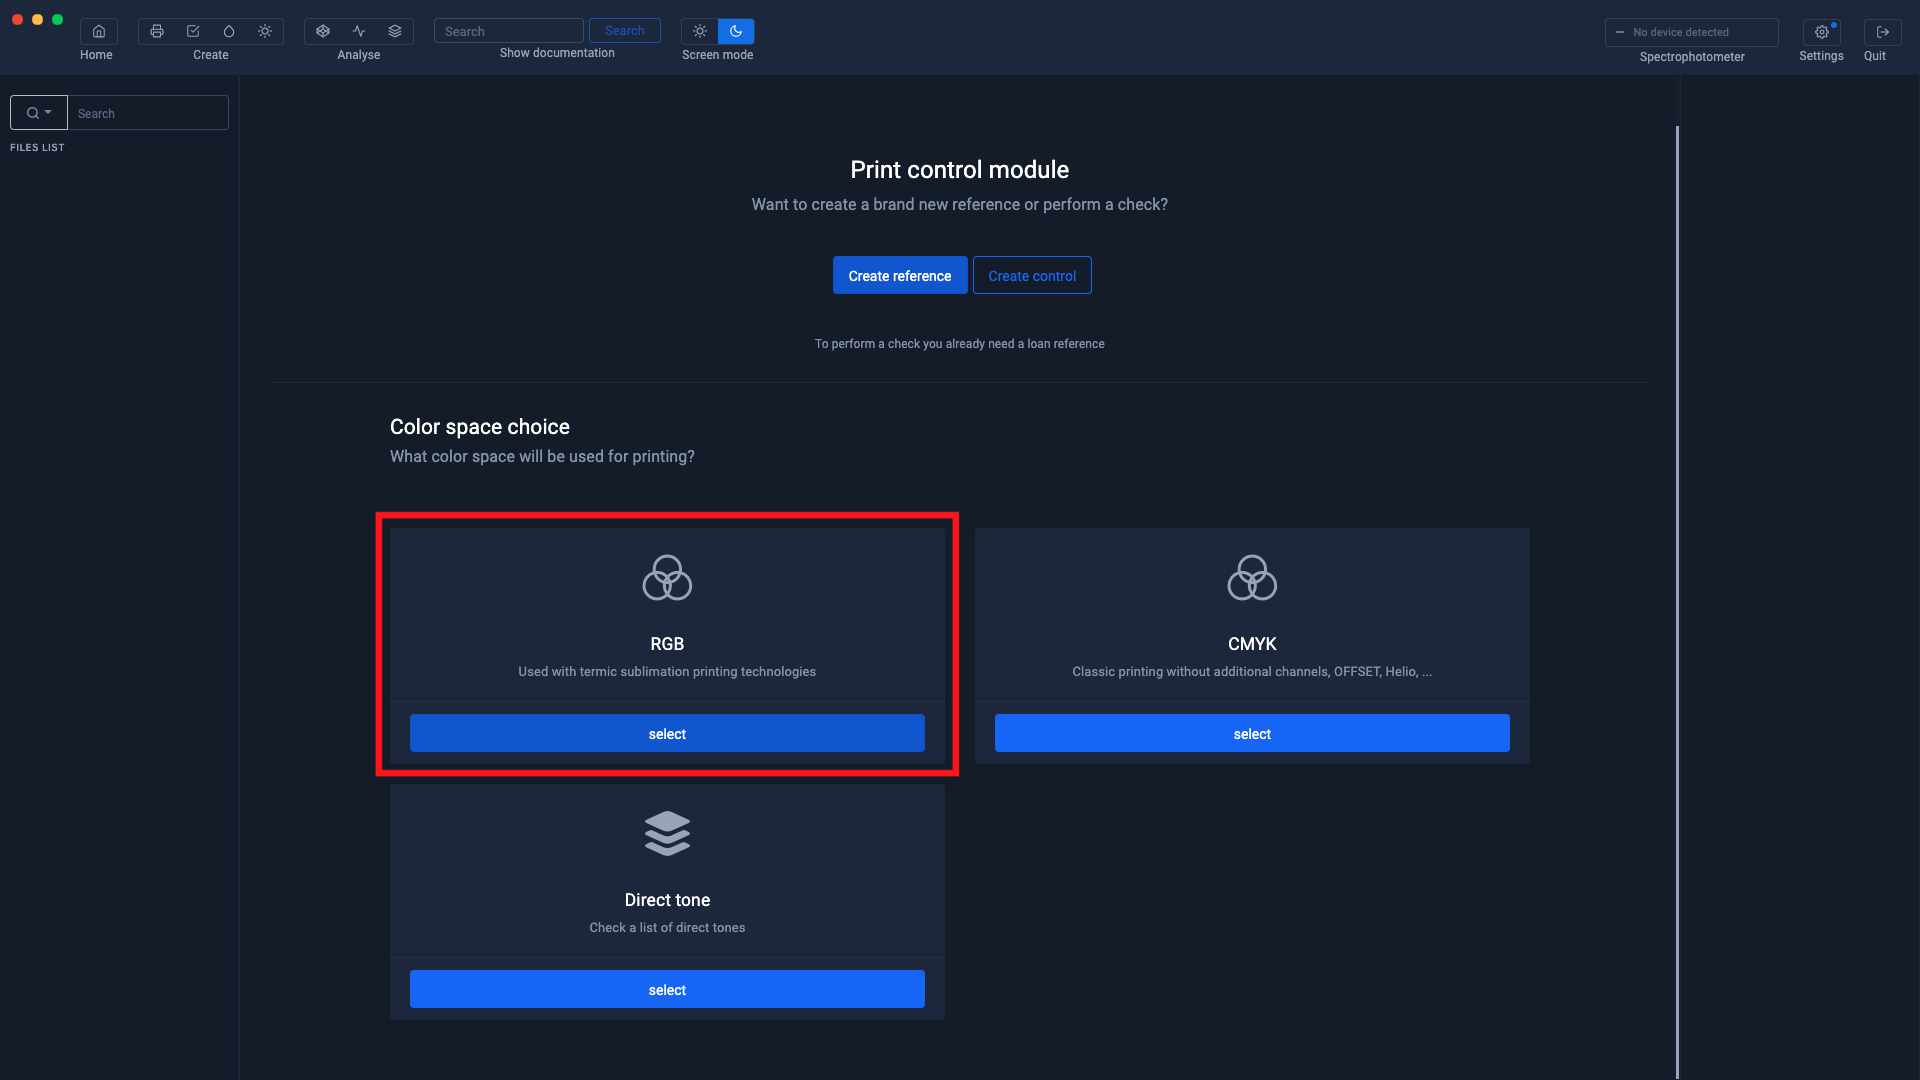The height and width of the screenshot is (1080, 1920).
Task: Click the macOS green maximize window button
Action: pos(57,19)
